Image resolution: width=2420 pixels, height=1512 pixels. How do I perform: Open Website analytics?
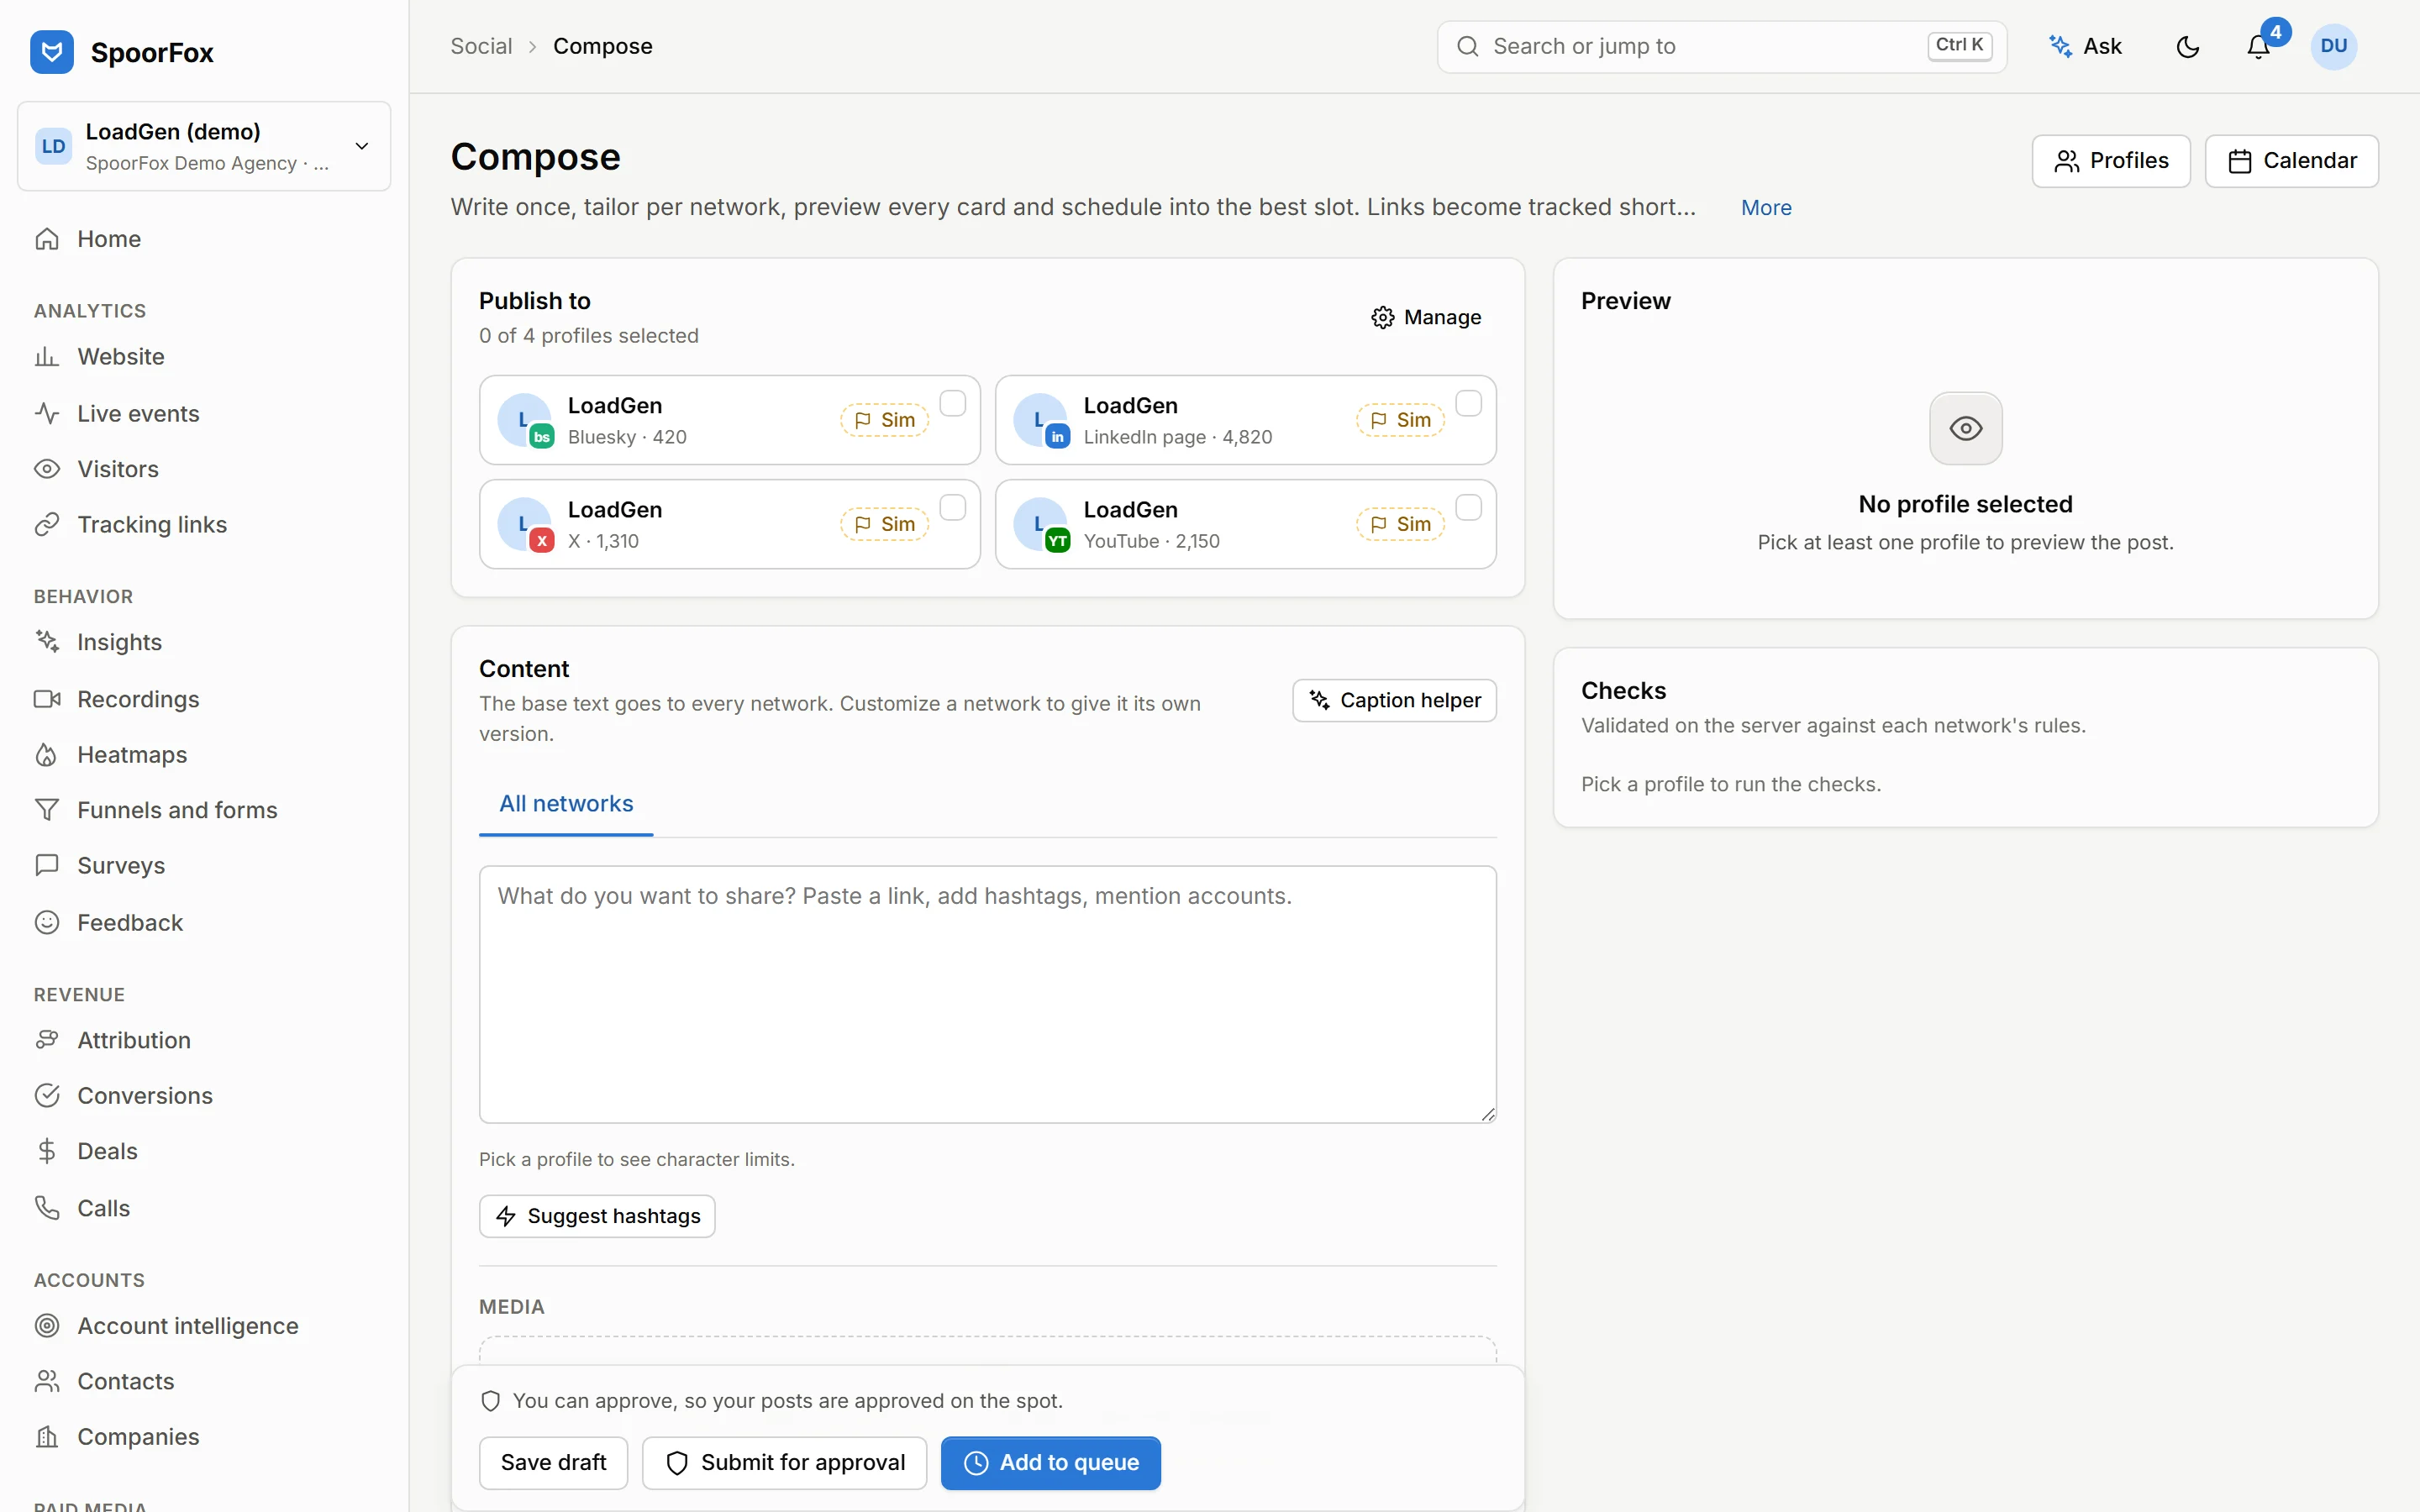[x=204, y=357]
